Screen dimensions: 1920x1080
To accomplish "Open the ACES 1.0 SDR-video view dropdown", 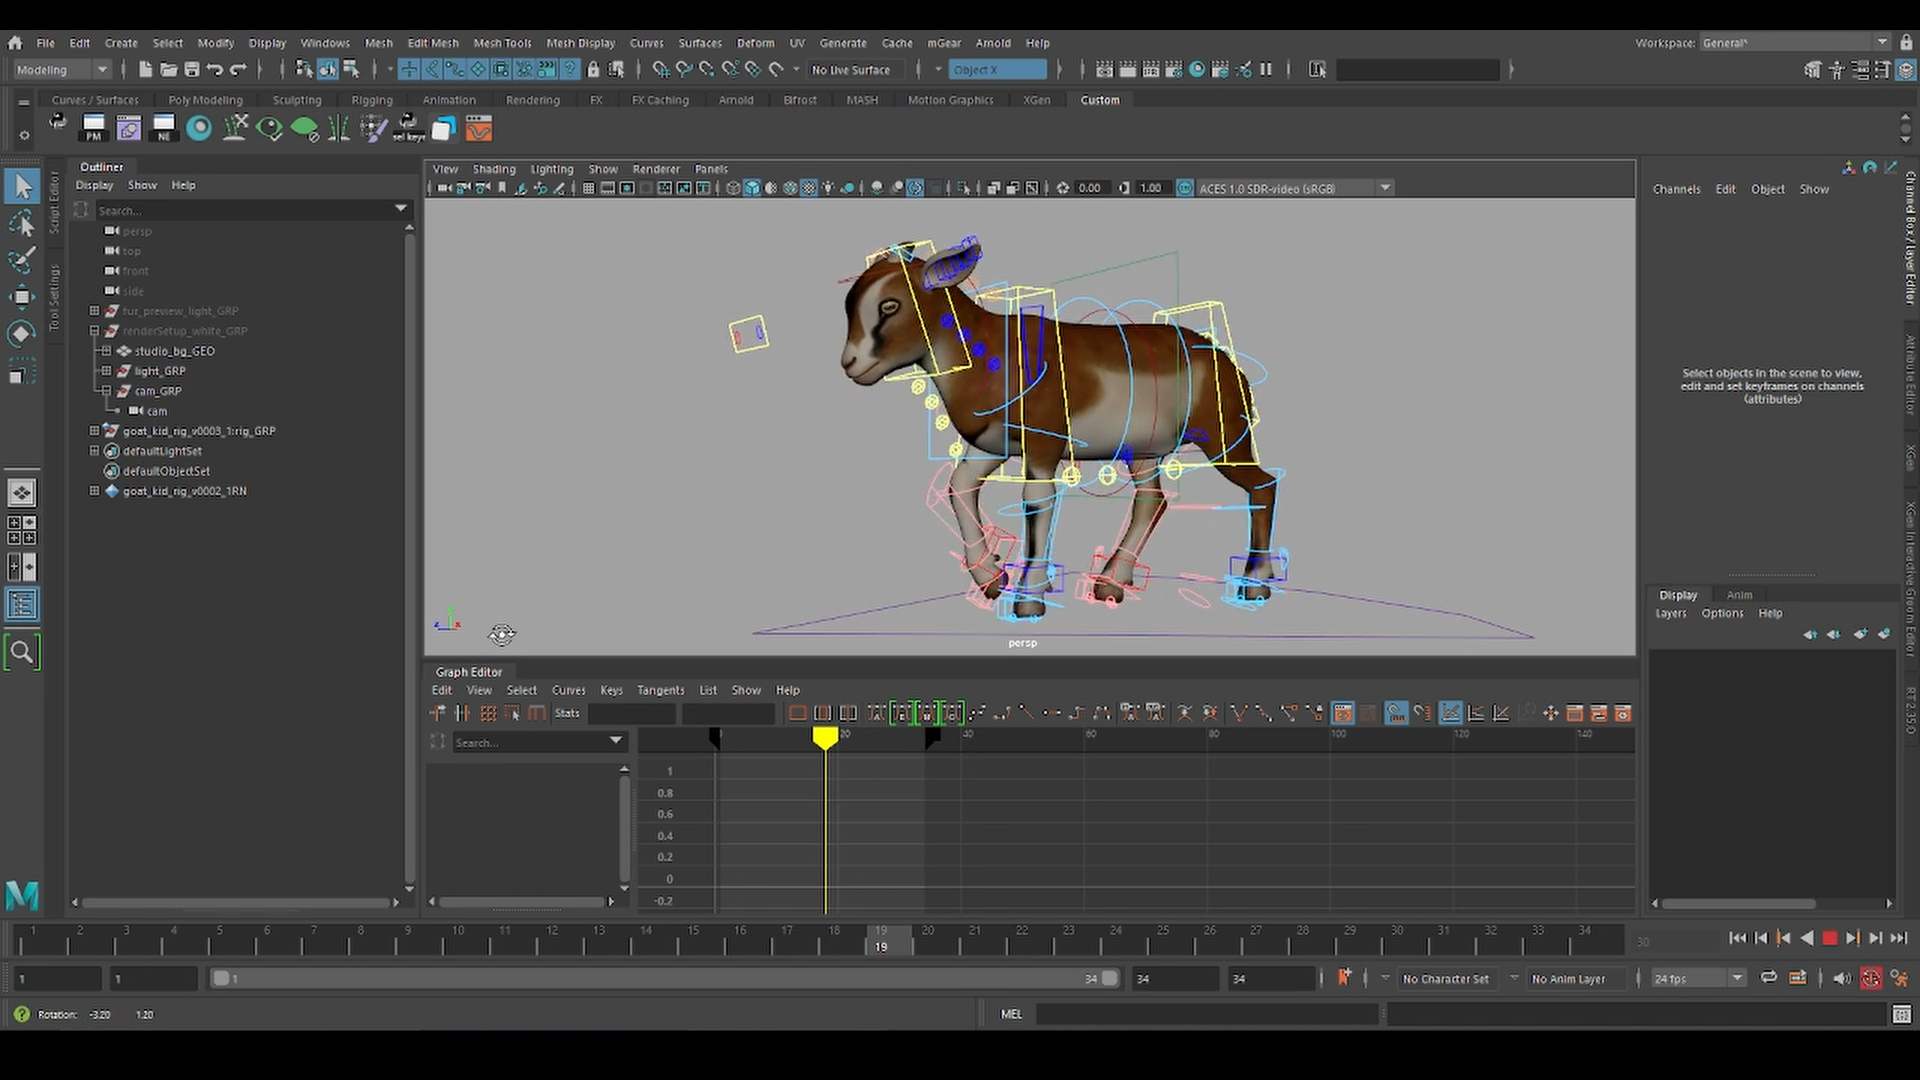I will [1296, 188].
